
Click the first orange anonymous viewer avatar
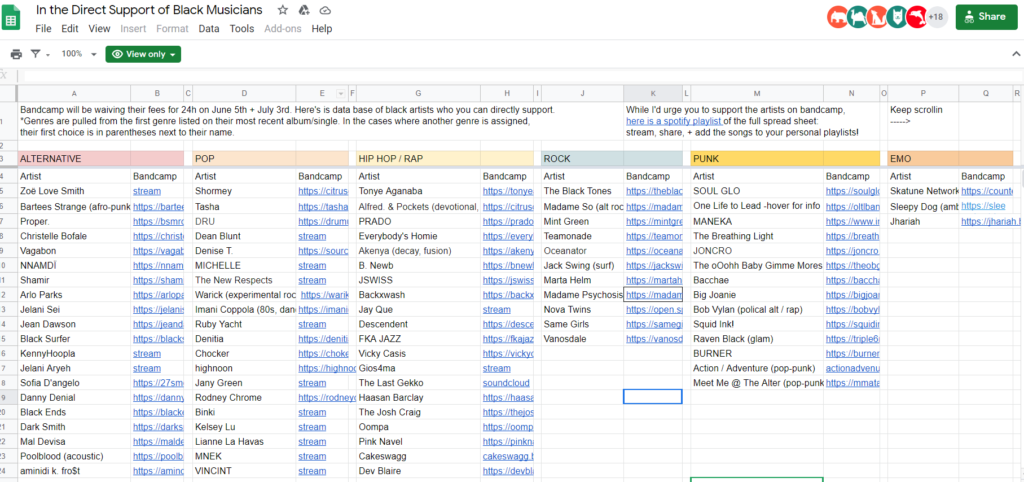tap(837, 17)
